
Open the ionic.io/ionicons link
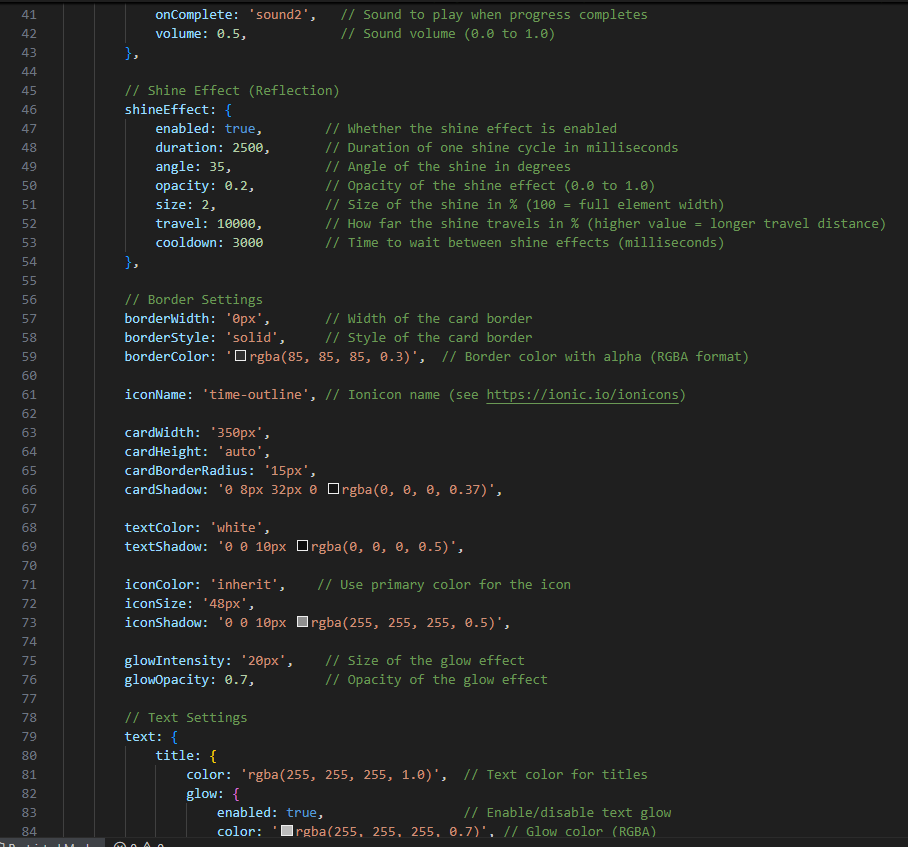tap(584, 395)
